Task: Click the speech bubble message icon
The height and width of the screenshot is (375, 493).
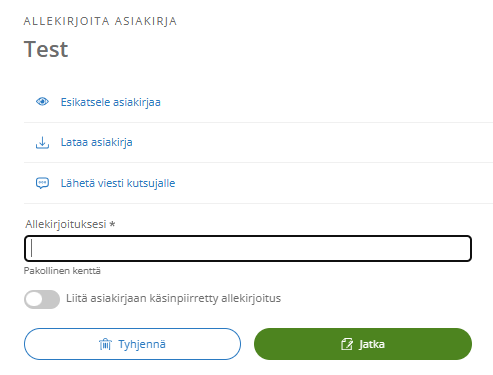Action: (42, 183)
